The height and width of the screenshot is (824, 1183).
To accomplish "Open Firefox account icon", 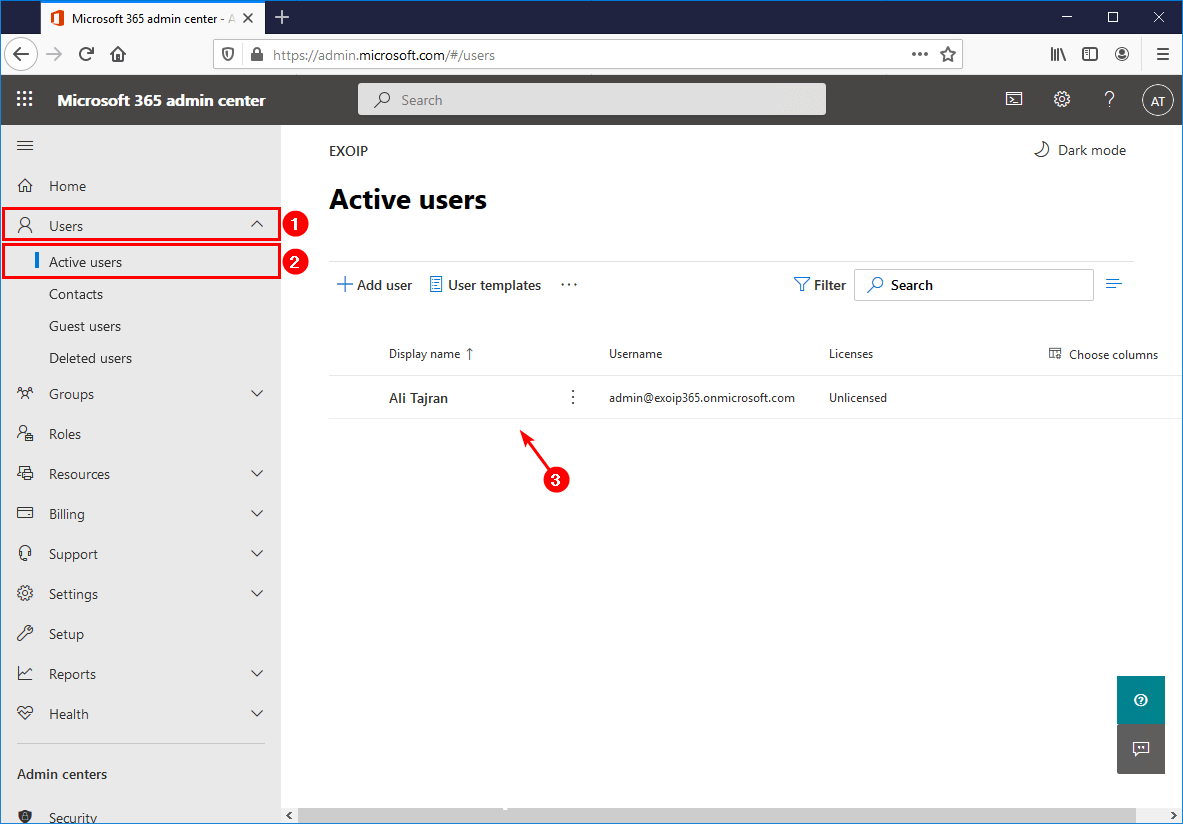I will [x=1122, y=54].
